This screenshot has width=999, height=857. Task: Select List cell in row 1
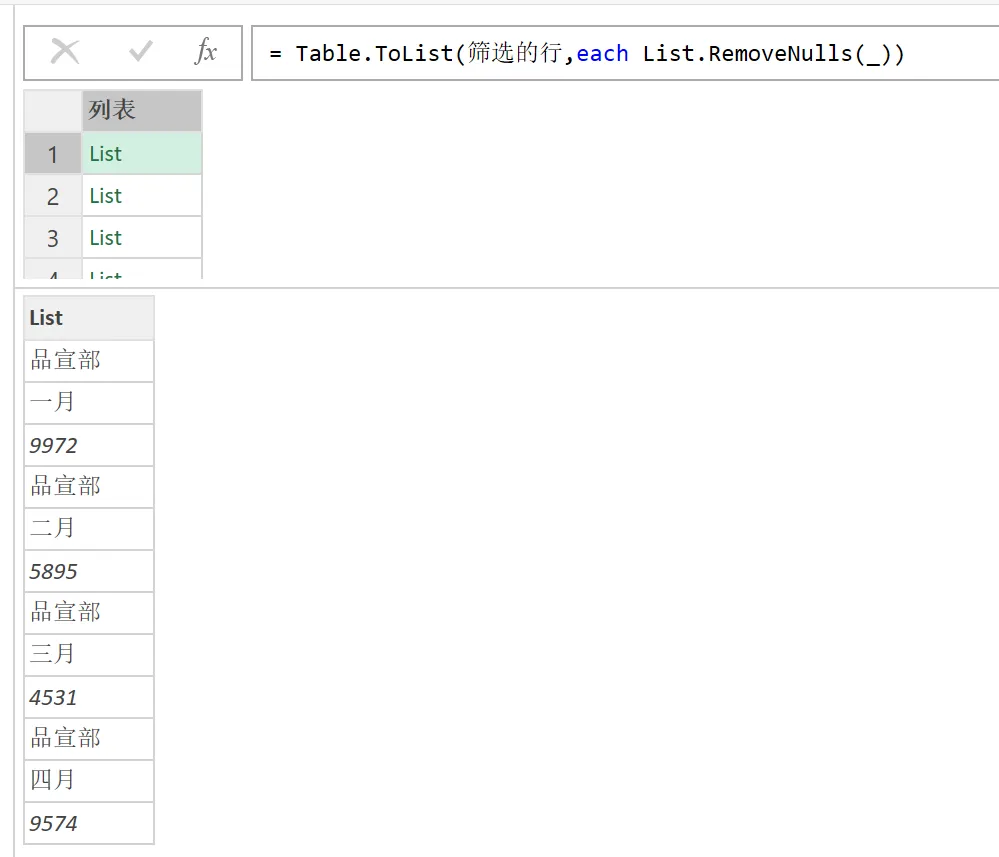(x=141, y=154)
